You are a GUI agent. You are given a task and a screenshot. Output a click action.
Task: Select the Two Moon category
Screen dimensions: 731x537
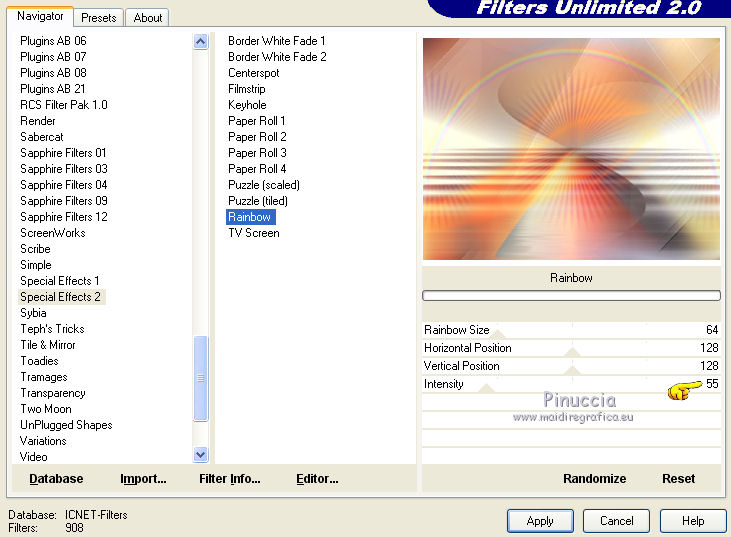[46, 409]
